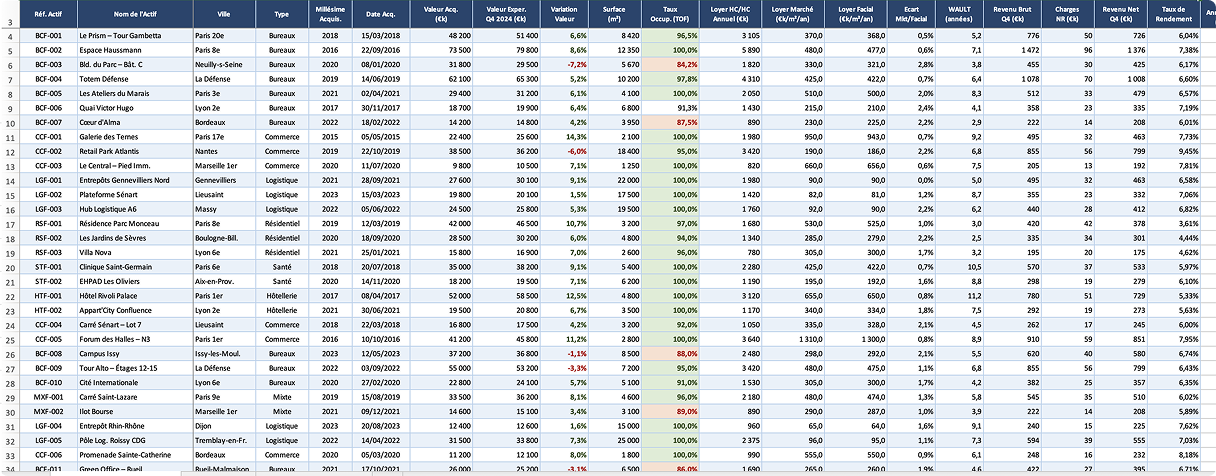The height and width of the screenshot is (476, 1216).
Task: Select the 'Loyer Marché' header cell
Action: (793, 14)
